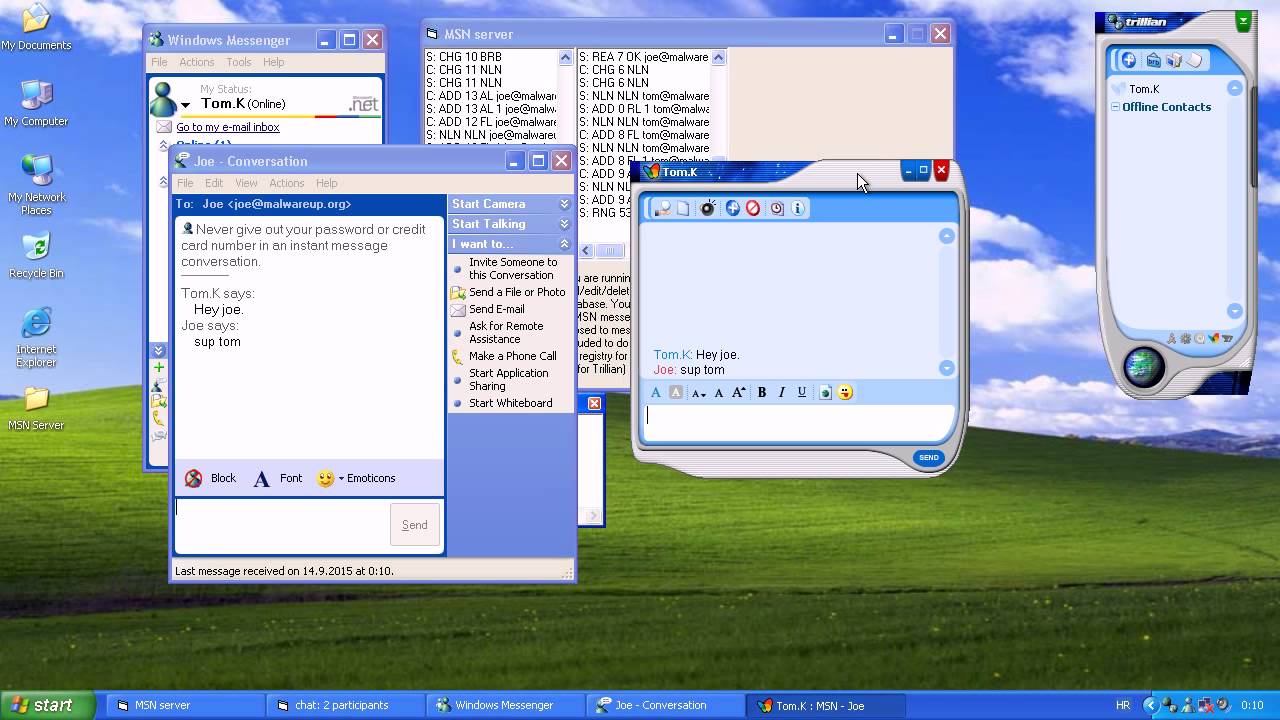Collapse the Start Talking section
1280x720 pixels.
point(564,224)
